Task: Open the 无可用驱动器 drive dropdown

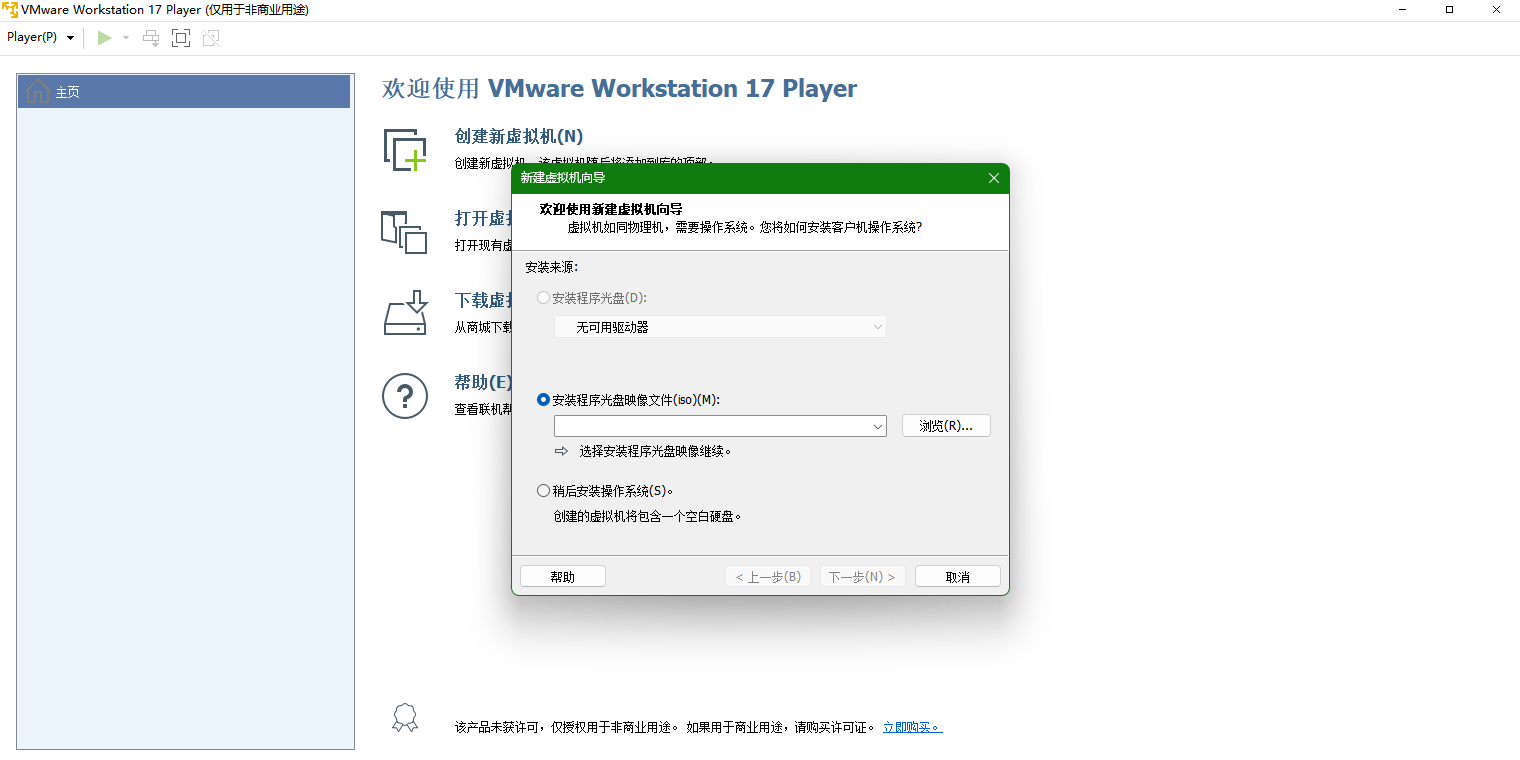Action: [877, 327]
